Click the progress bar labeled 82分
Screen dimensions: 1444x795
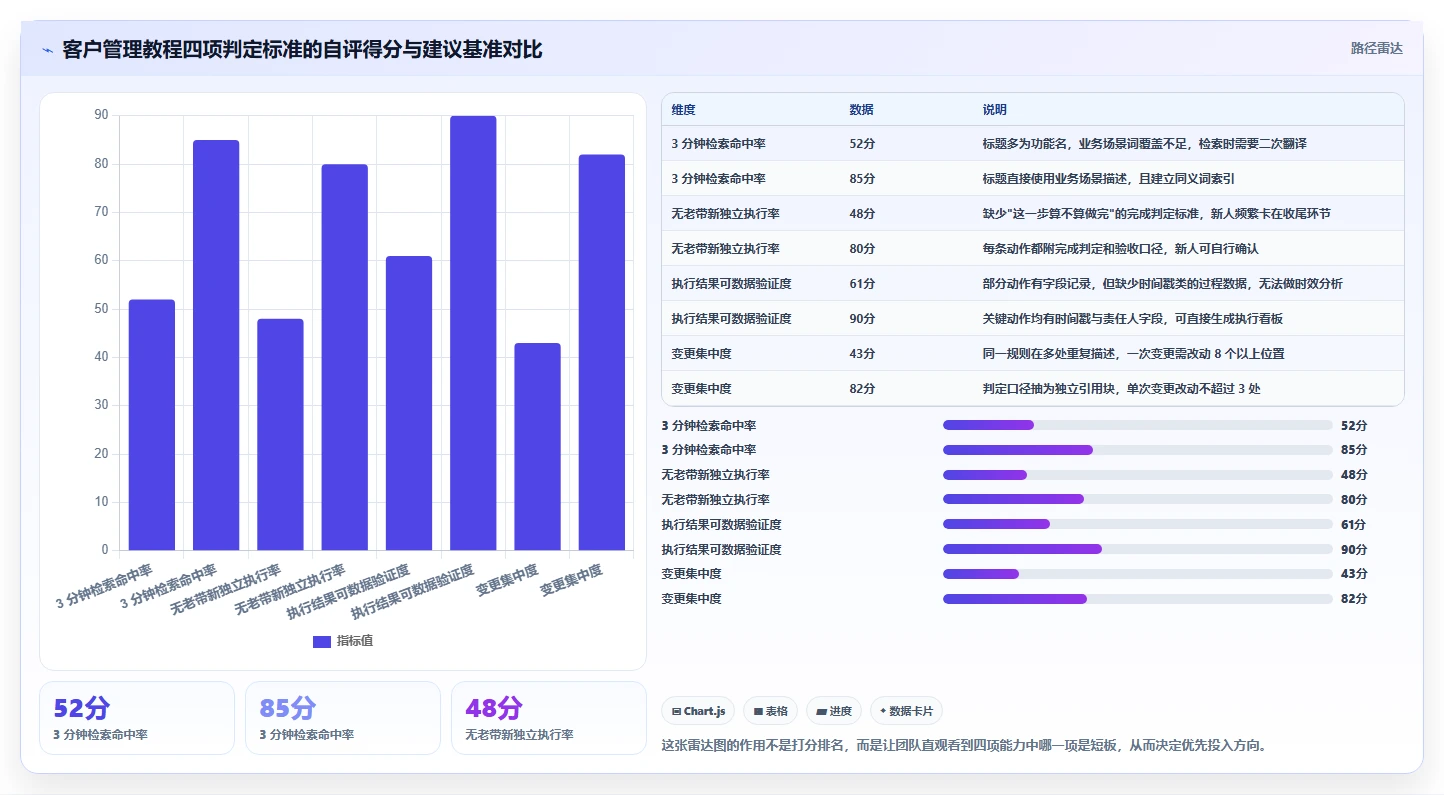[1138, 599]
